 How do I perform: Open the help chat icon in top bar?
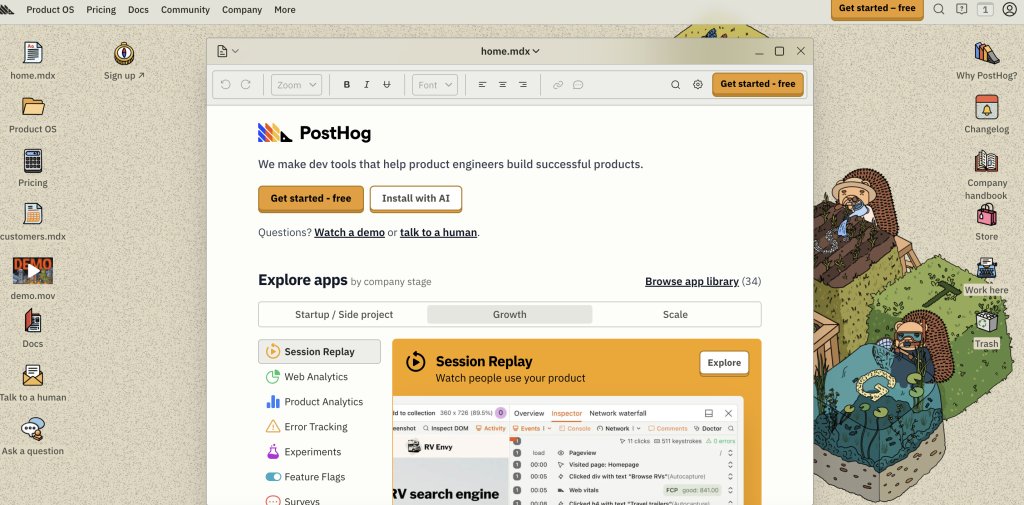(x=961, y=9)
